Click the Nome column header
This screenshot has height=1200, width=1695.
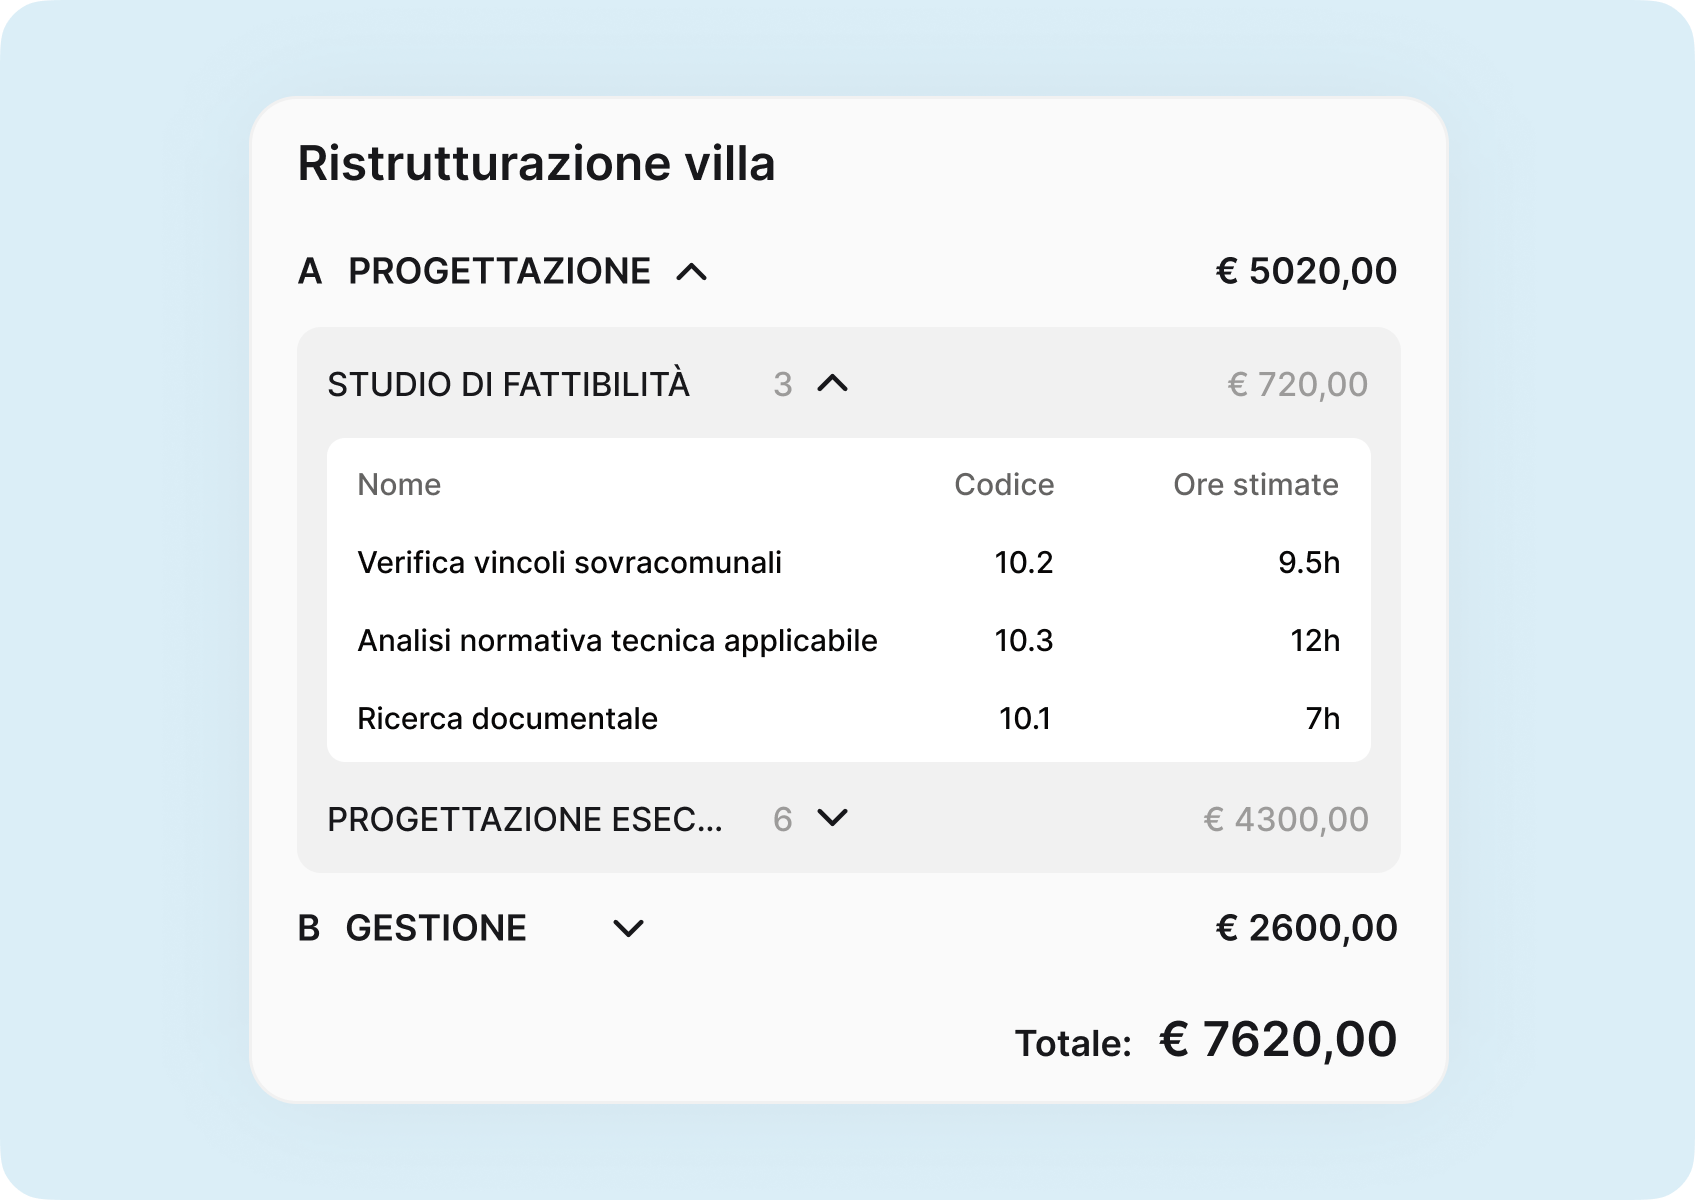tap(399, 485)
